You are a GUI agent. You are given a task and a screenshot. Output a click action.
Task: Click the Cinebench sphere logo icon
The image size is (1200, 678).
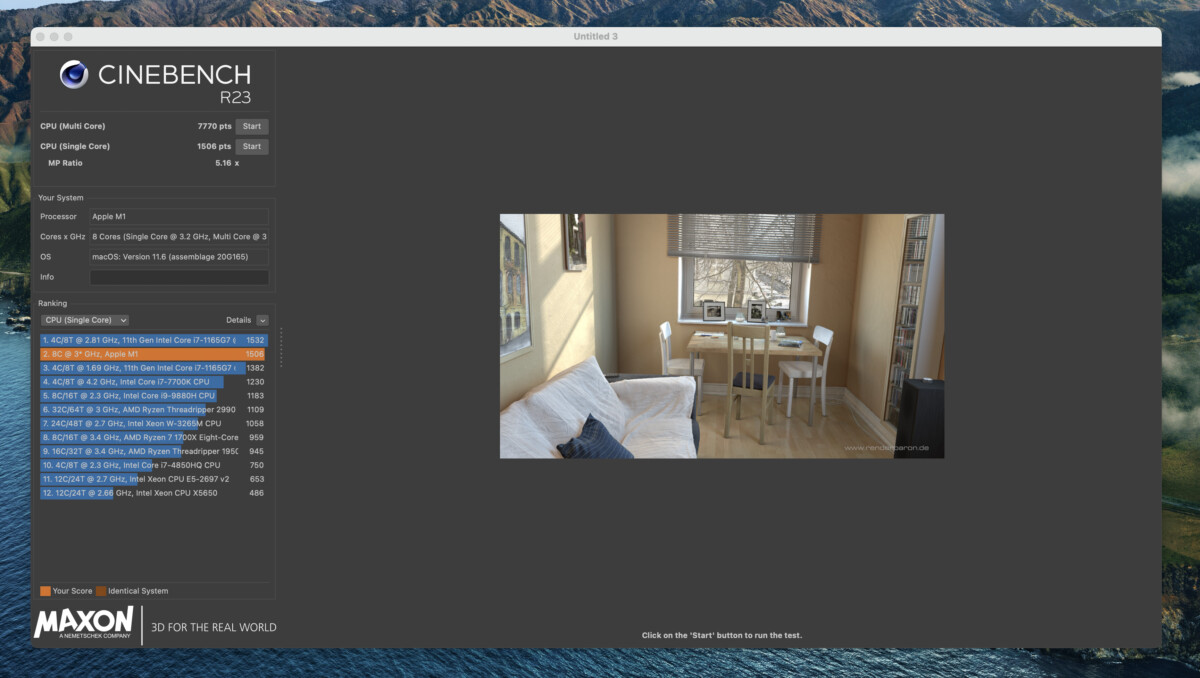pyautogui.click(x=74, y=75)
